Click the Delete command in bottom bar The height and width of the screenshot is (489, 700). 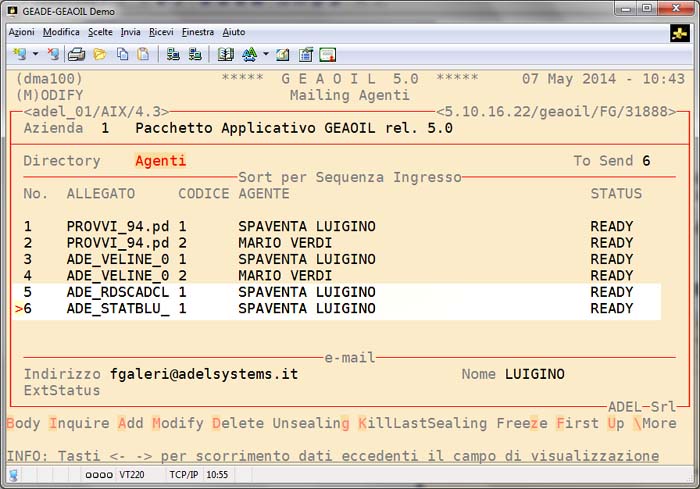(238, 423)
